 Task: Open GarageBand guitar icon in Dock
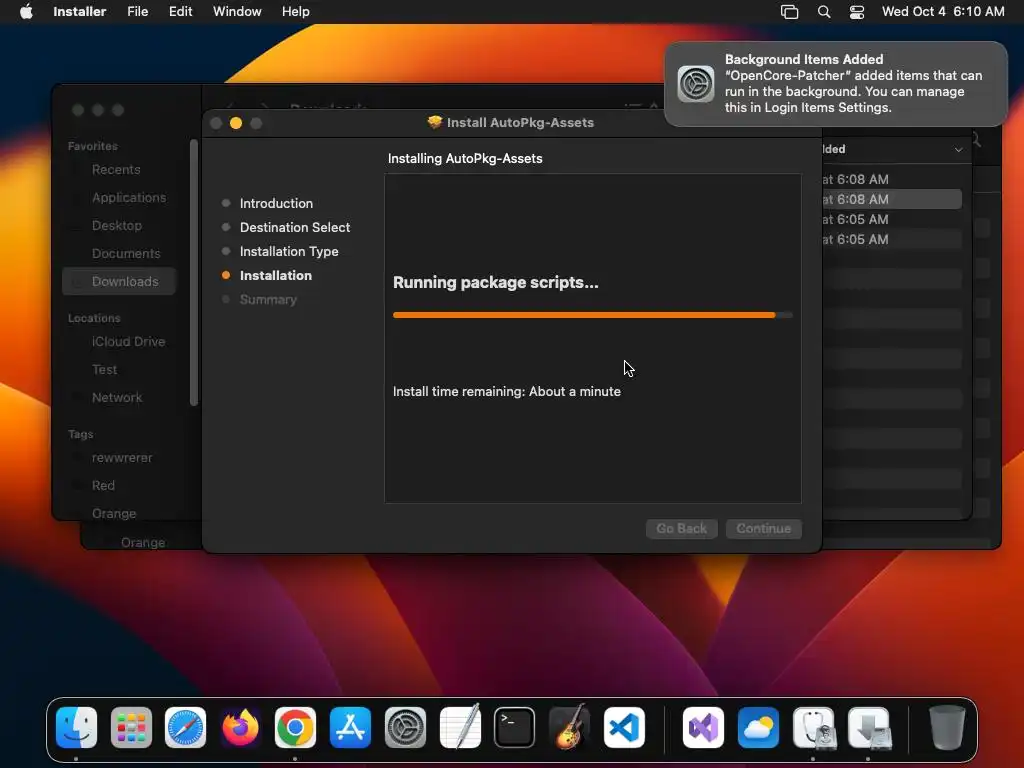coord(569,728)
